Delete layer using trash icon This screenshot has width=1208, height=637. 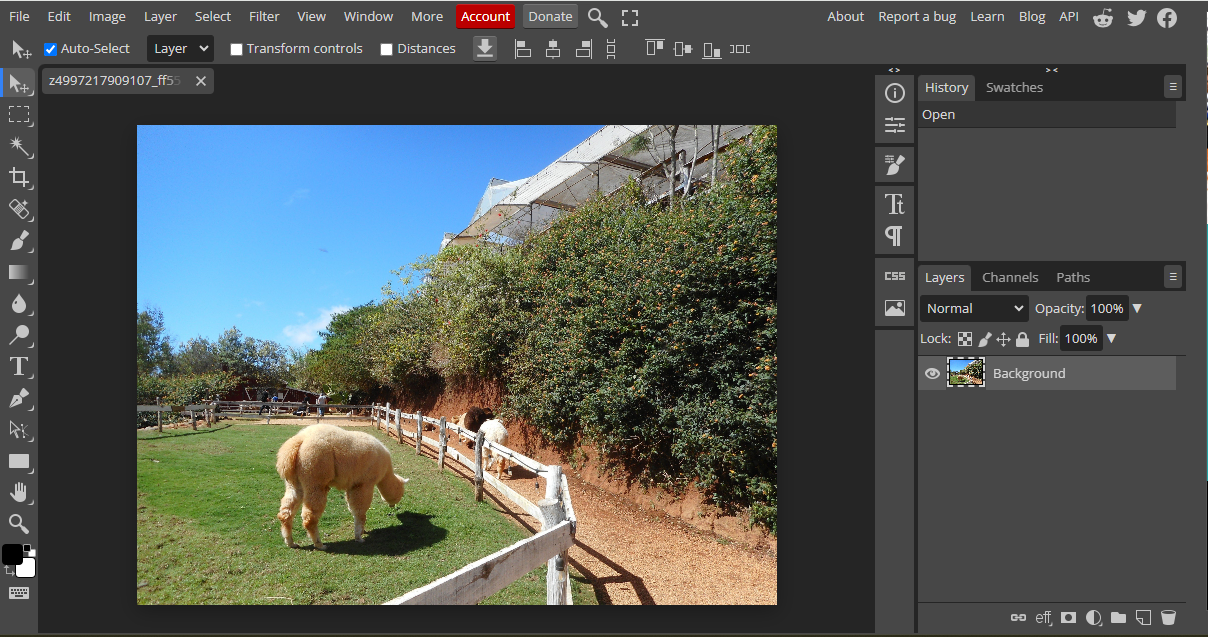tap(1168, 618)
